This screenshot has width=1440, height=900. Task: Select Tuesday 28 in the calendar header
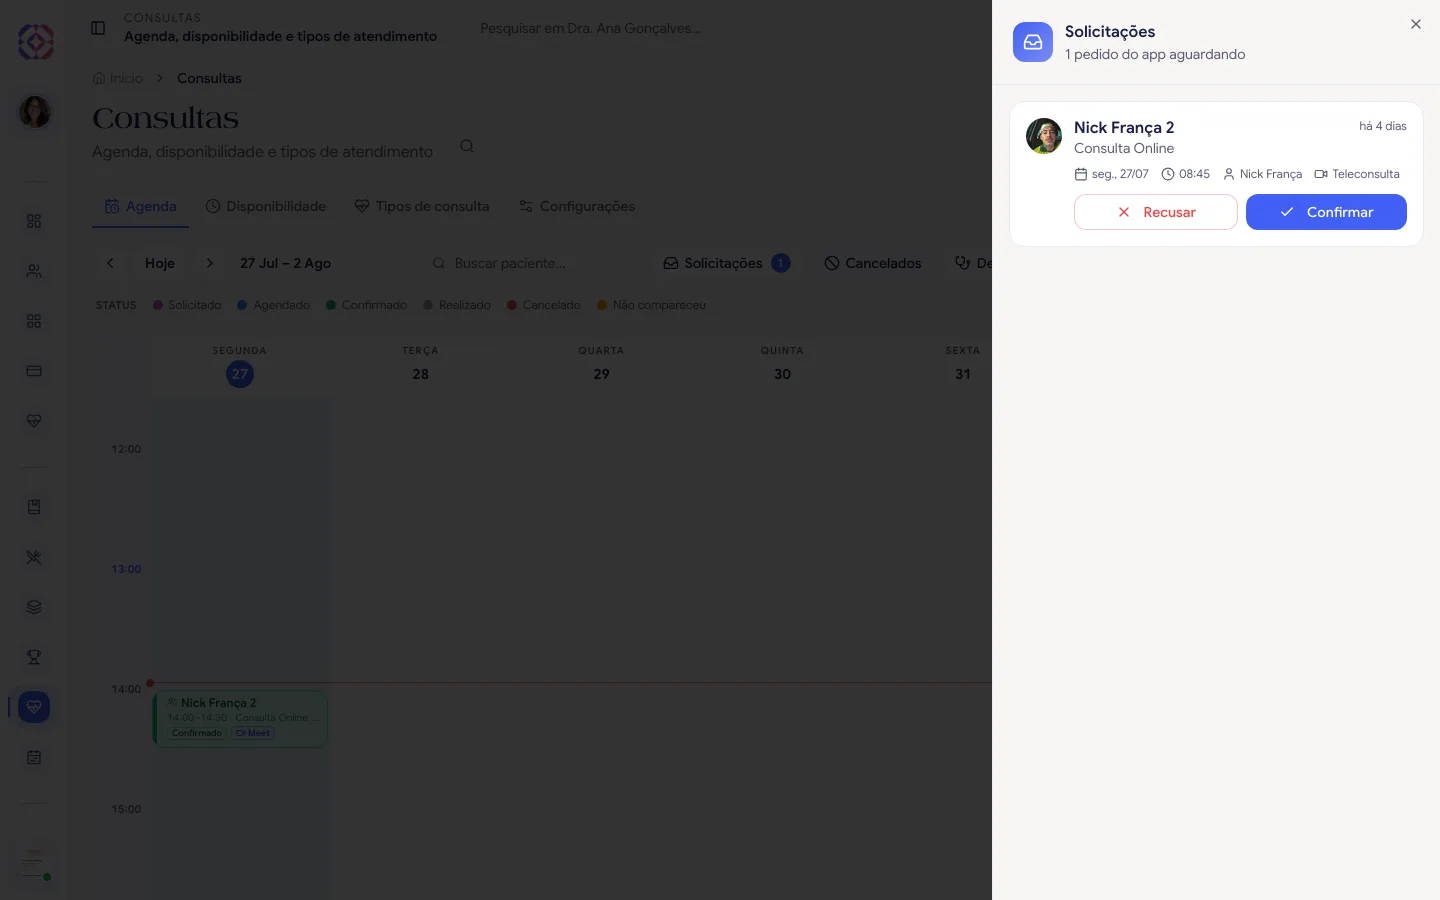421,364
